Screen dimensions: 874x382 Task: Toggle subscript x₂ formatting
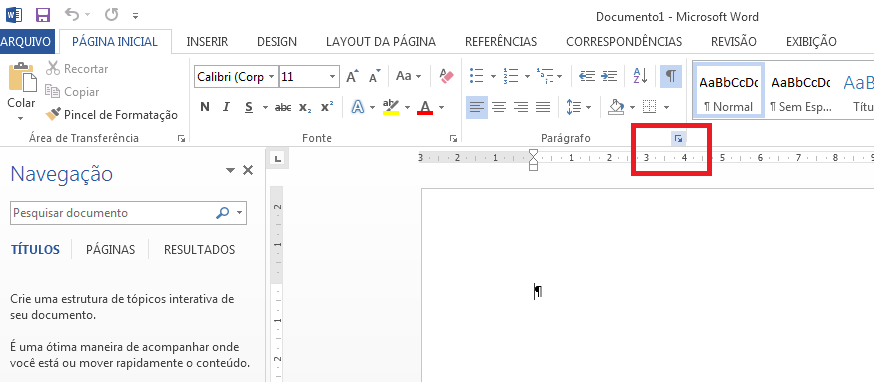pos(305,107)
